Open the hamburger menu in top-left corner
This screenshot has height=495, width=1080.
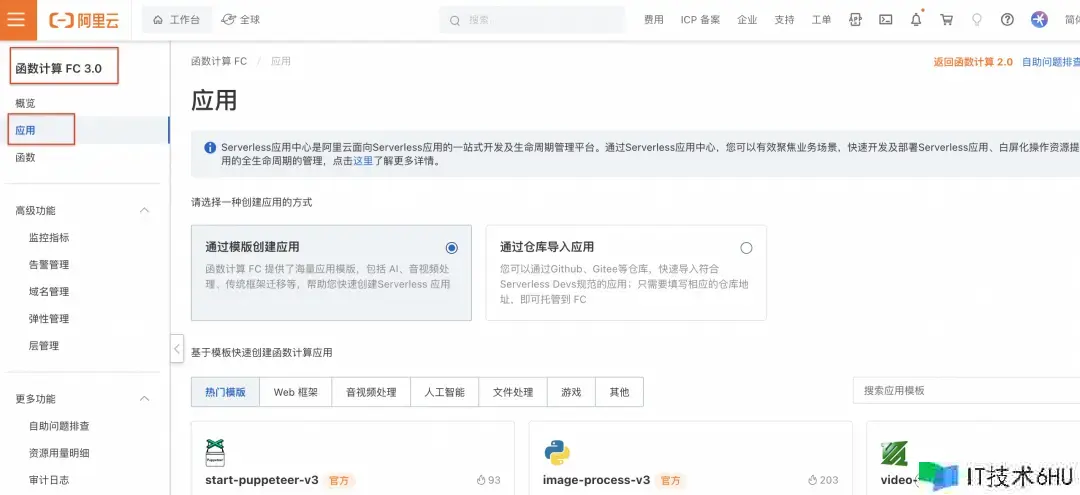(x=17, y=20)
